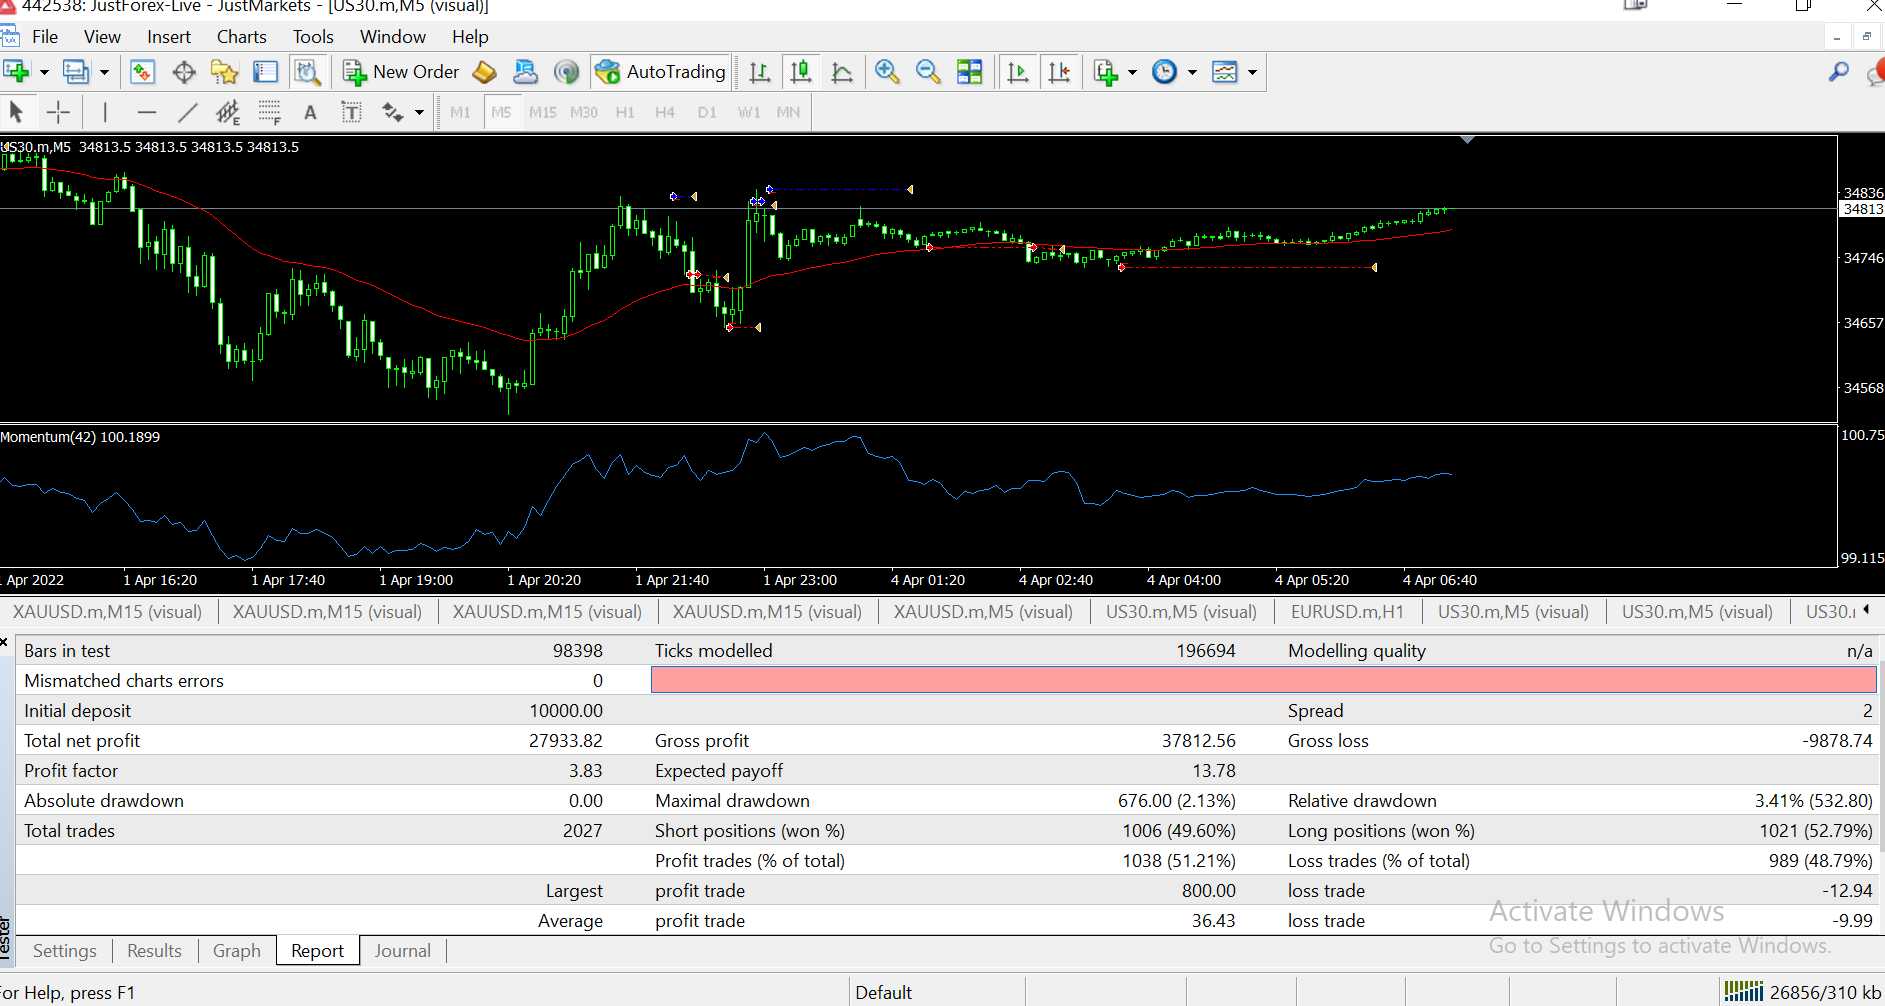Open the tester Settings tab
The width and height of the screenshot is (1885, 1006).
point(65,951)
